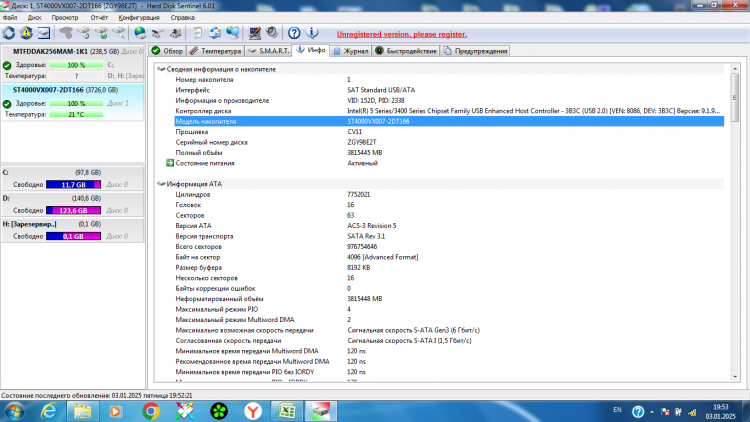Open Windows Explorer folder on the taskbar
The height and width of the screenshot is (422, 750).
coord(83,411)
